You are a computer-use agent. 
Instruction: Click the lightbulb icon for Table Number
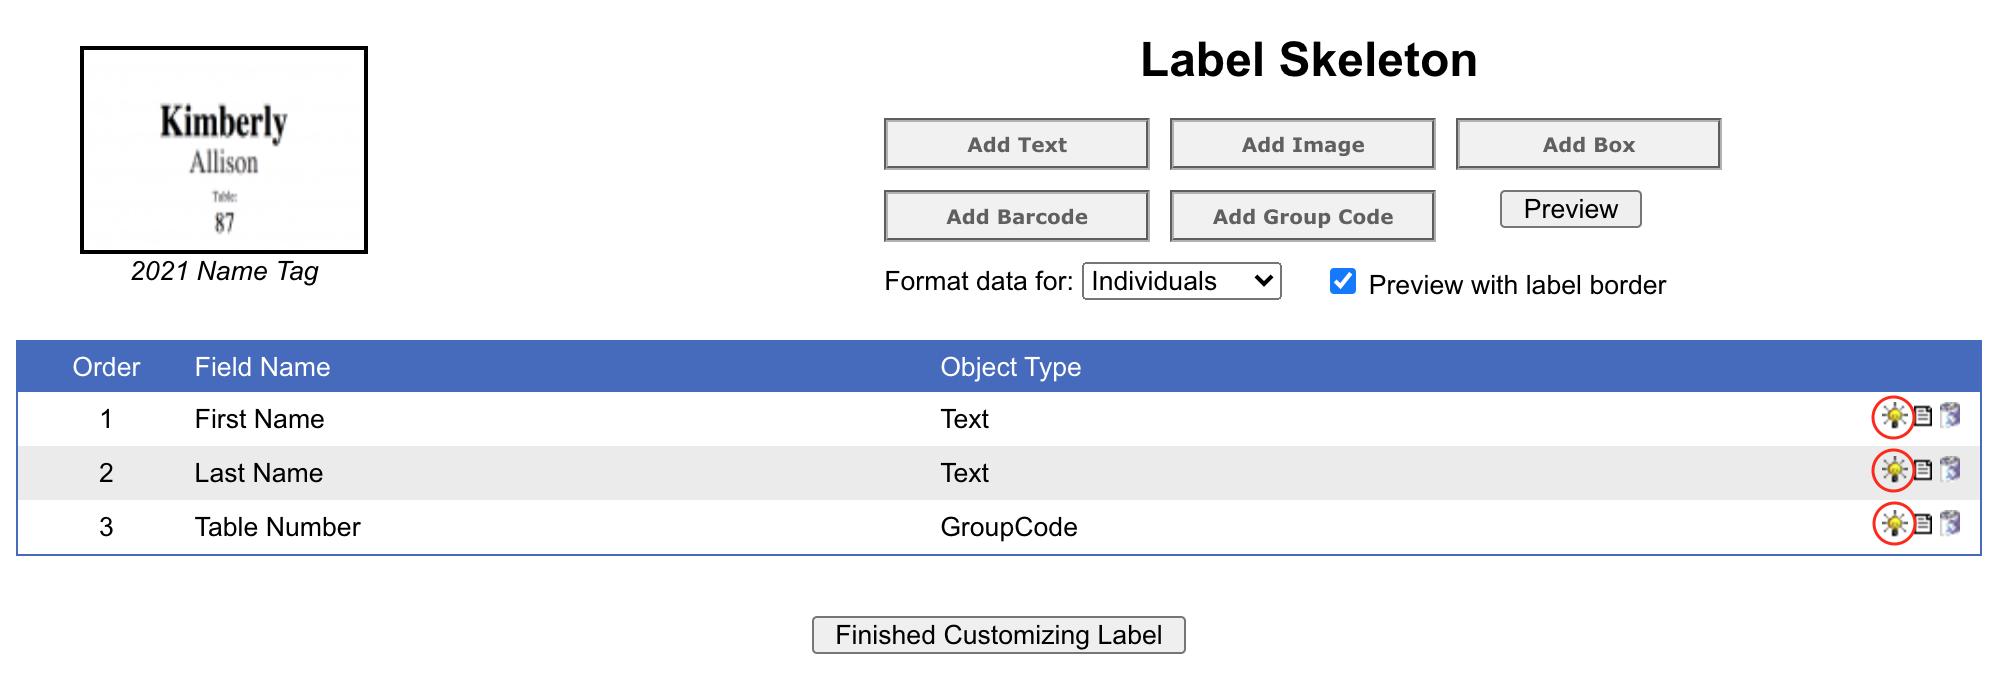pyautogui.click(x=1893, y=524)
